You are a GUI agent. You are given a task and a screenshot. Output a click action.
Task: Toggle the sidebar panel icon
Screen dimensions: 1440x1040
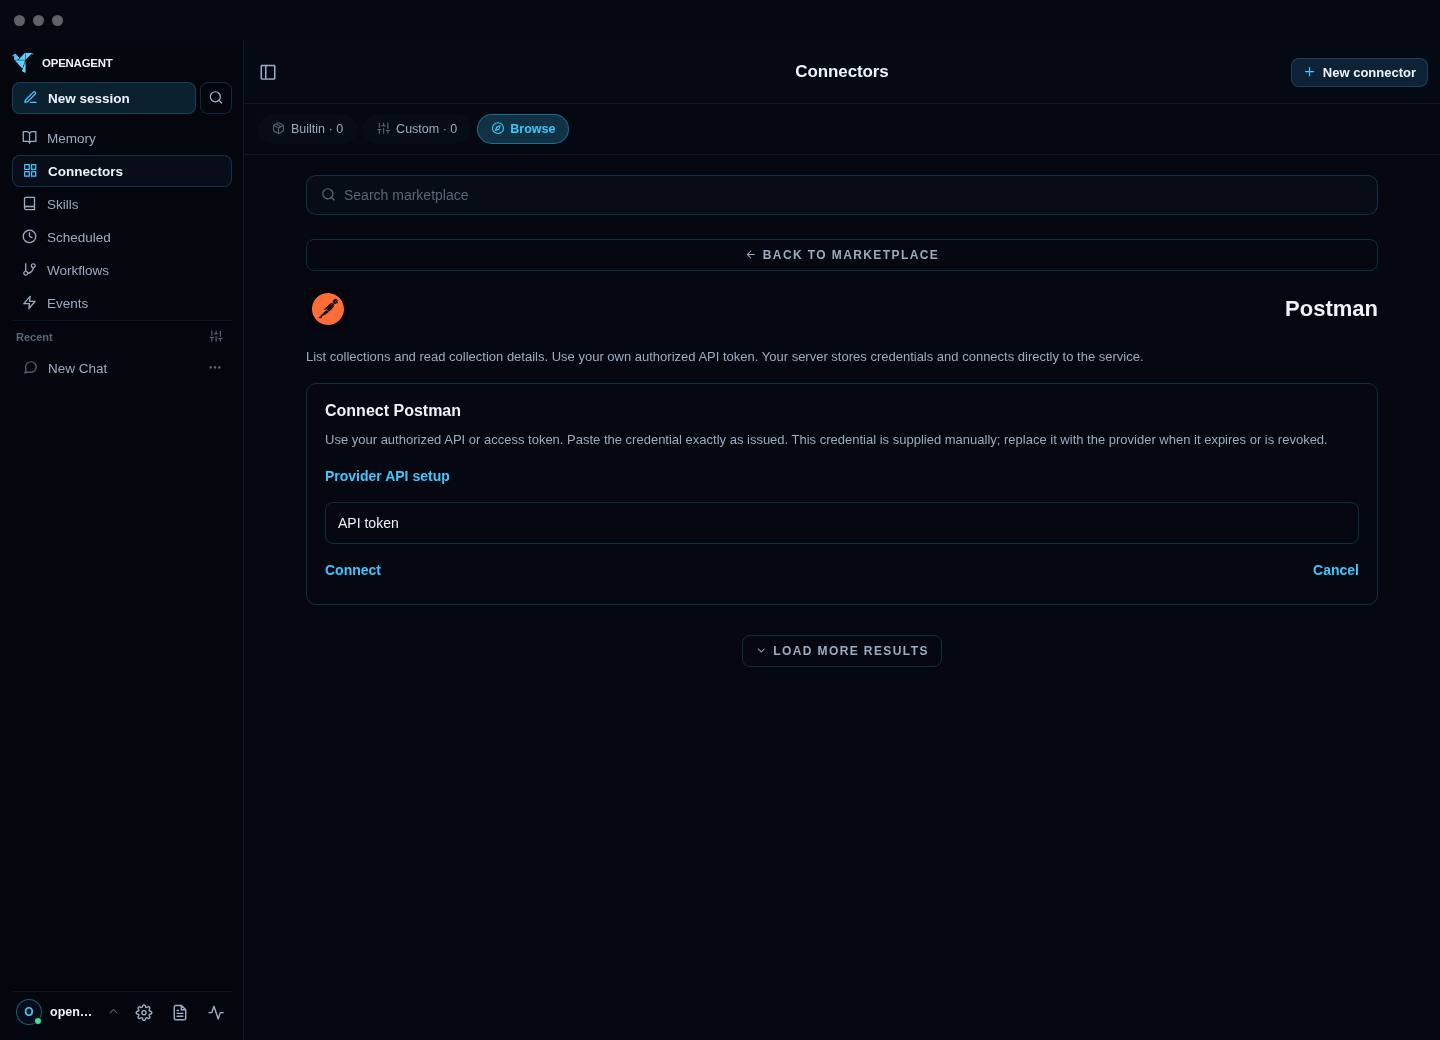pos(268,72)
